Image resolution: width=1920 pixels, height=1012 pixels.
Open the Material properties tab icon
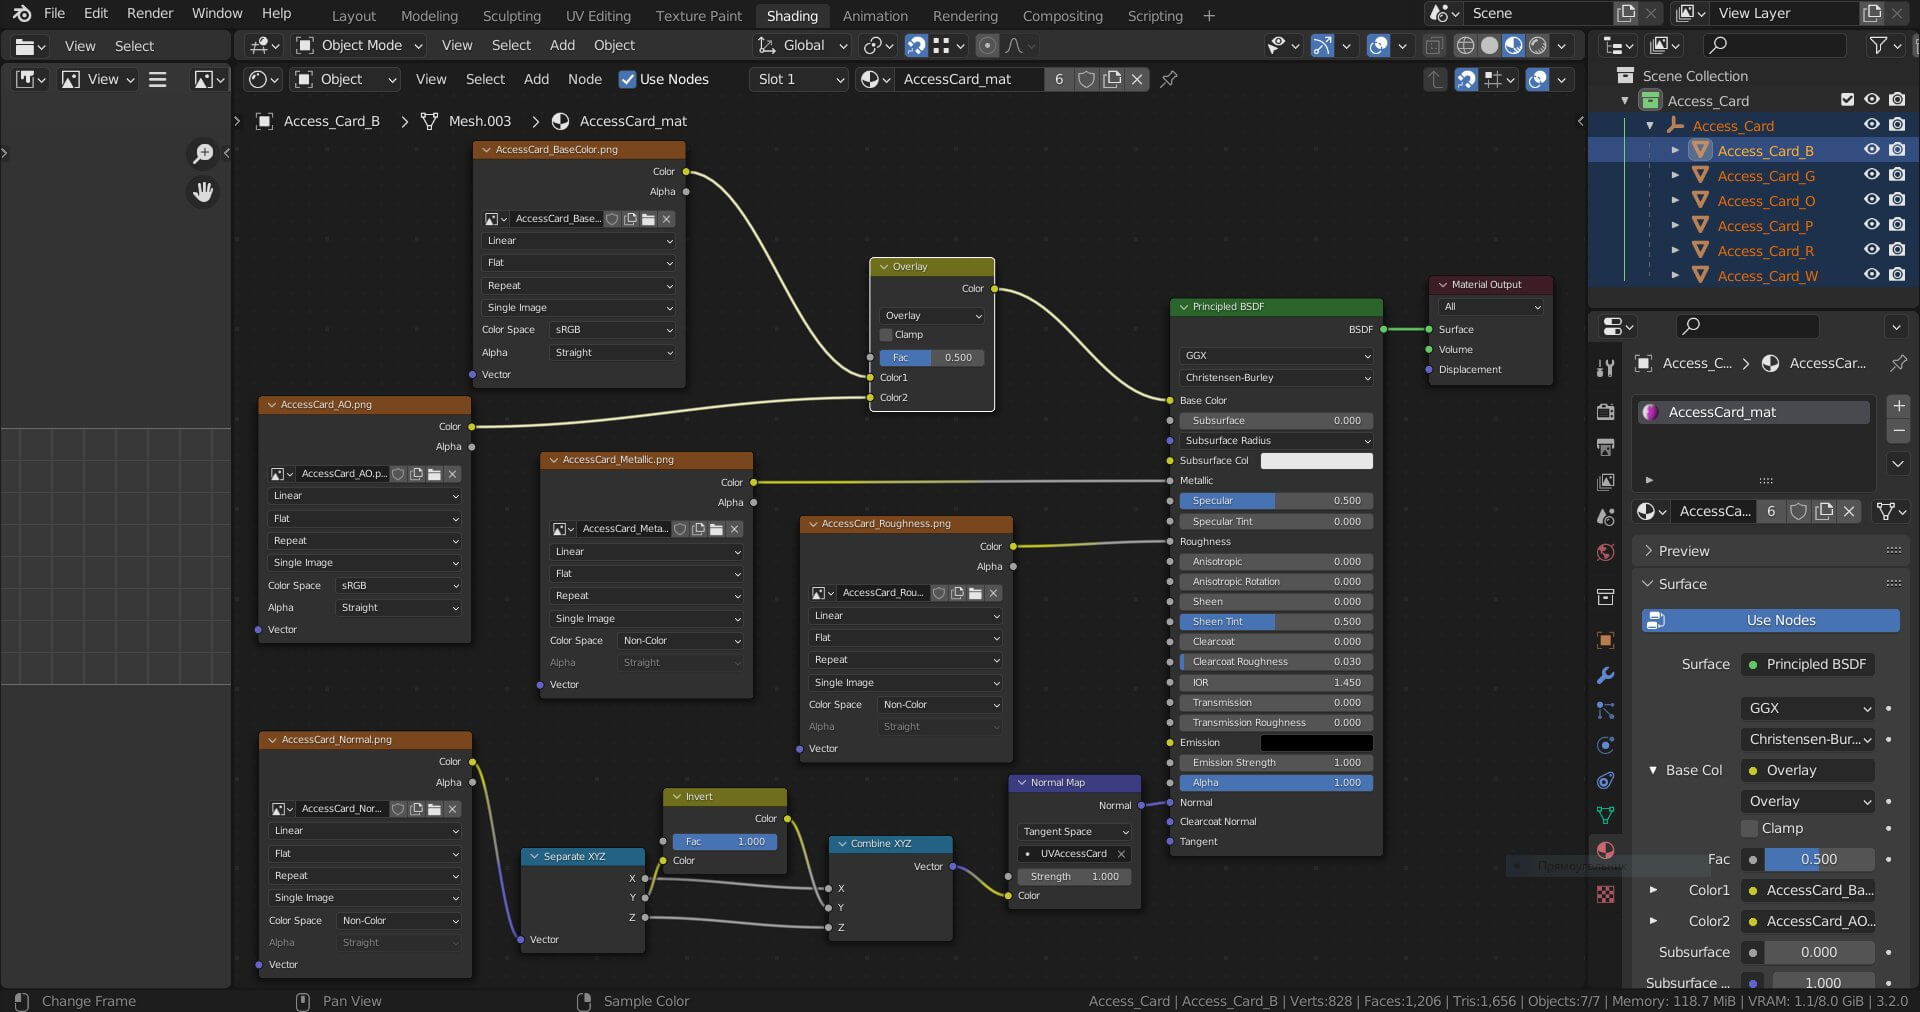point(1605,850)
